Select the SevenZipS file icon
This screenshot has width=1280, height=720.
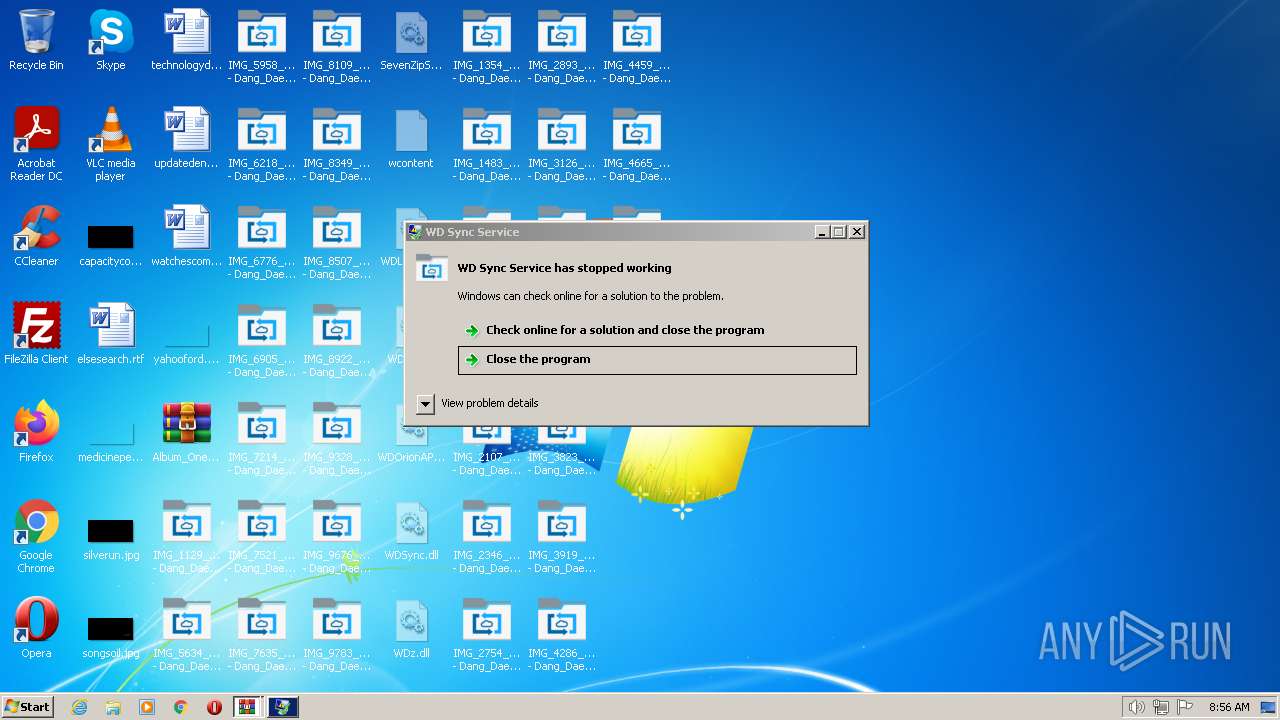411,42
